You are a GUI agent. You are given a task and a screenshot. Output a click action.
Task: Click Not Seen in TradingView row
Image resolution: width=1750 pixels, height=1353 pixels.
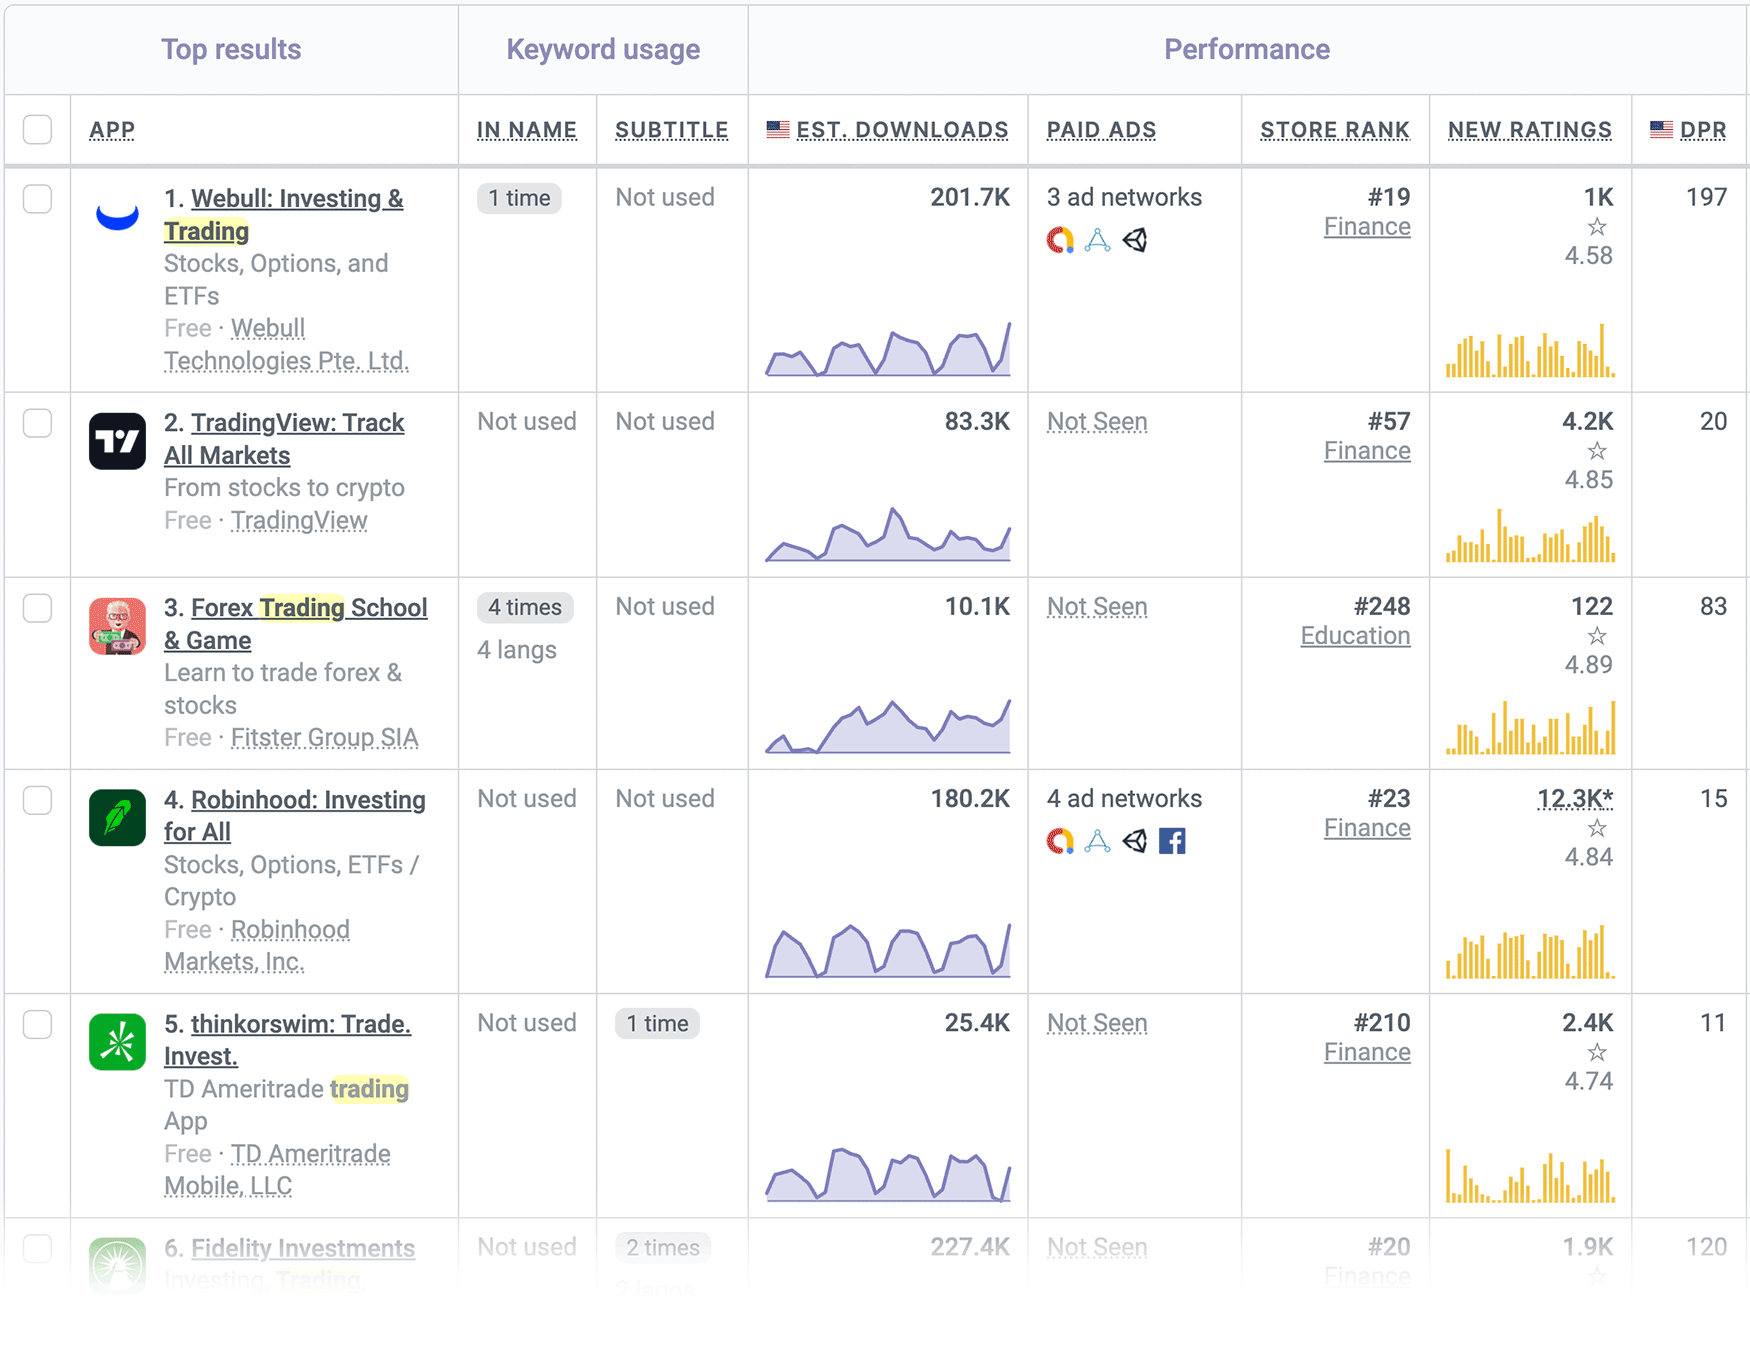tap(1097, 422)
